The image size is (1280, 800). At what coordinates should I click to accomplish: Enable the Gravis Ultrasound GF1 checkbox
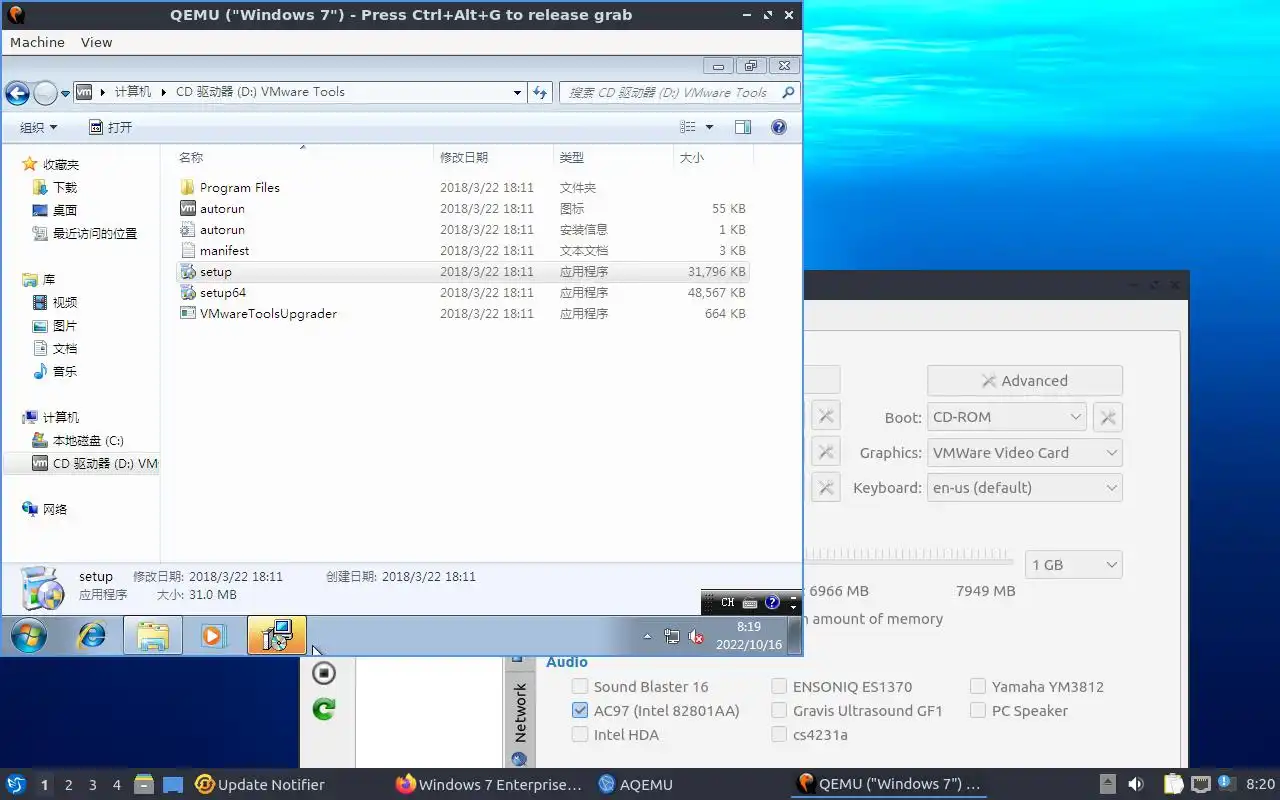(x=779, y=710)
